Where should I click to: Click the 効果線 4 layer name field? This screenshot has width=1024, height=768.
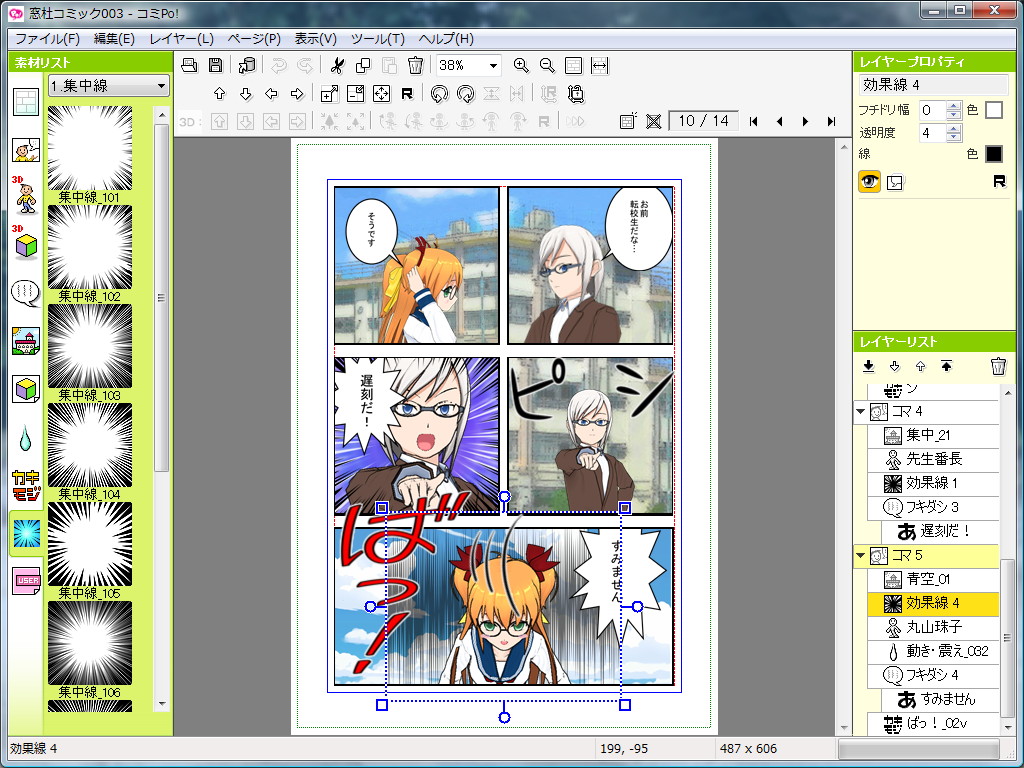[x=933, y=84]
